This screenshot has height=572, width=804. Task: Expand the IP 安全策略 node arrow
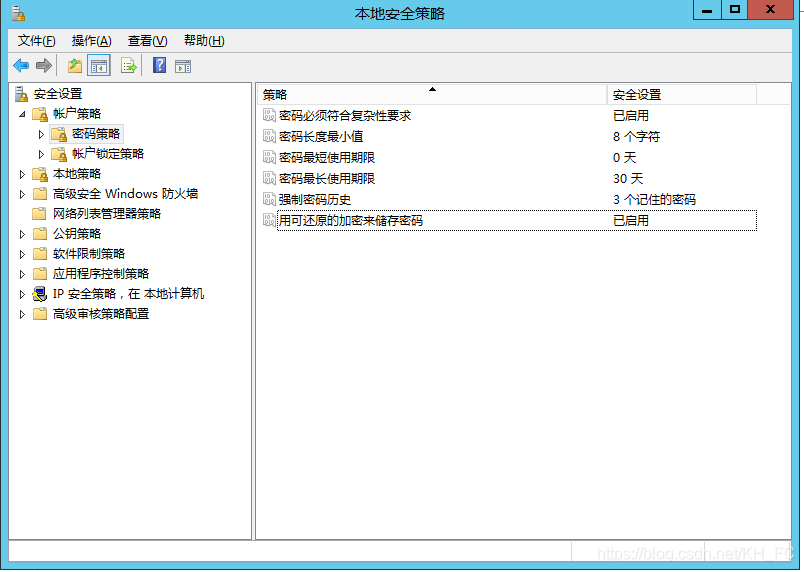(x=22, y=294)
